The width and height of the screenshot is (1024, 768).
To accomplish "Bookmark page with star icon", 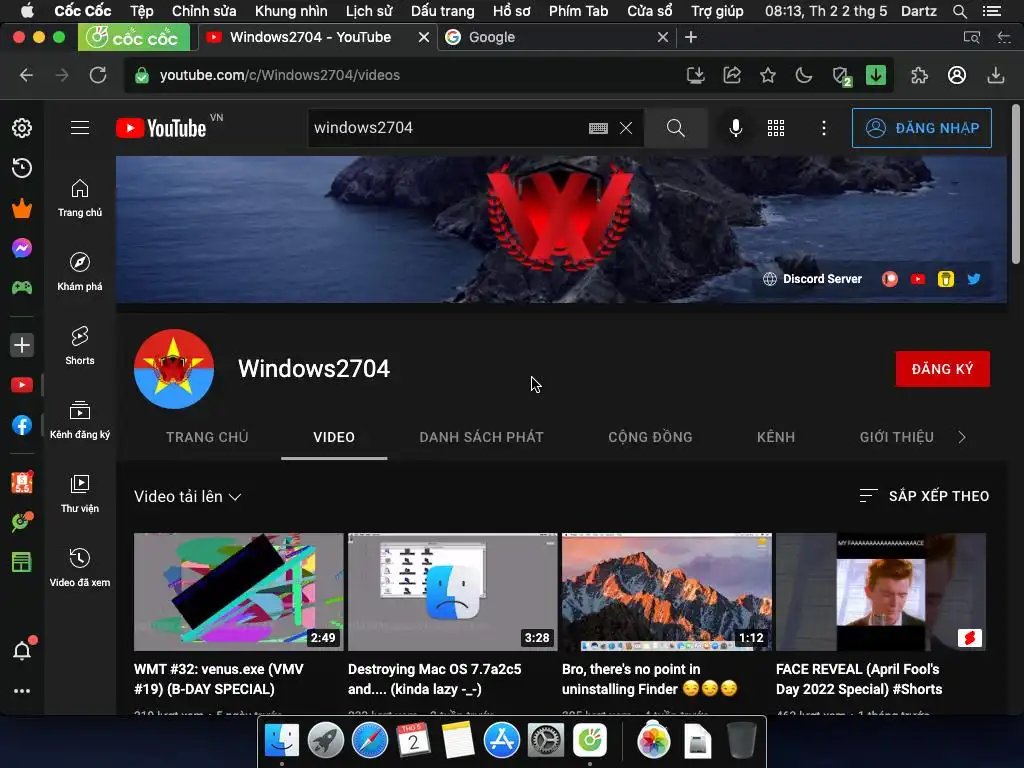I will coord(768,75).
